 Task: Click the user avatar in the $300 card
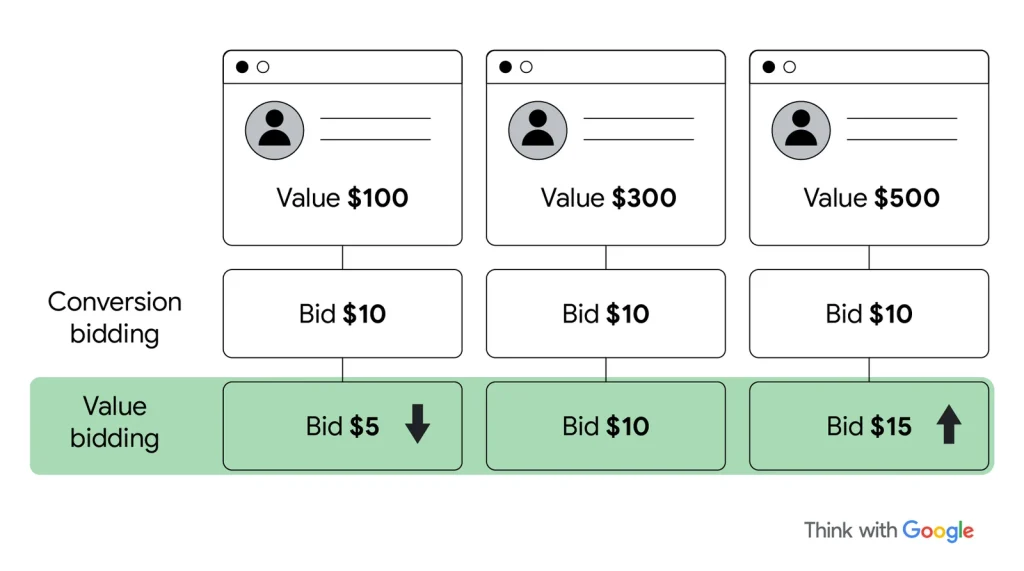tap(538, 130)
